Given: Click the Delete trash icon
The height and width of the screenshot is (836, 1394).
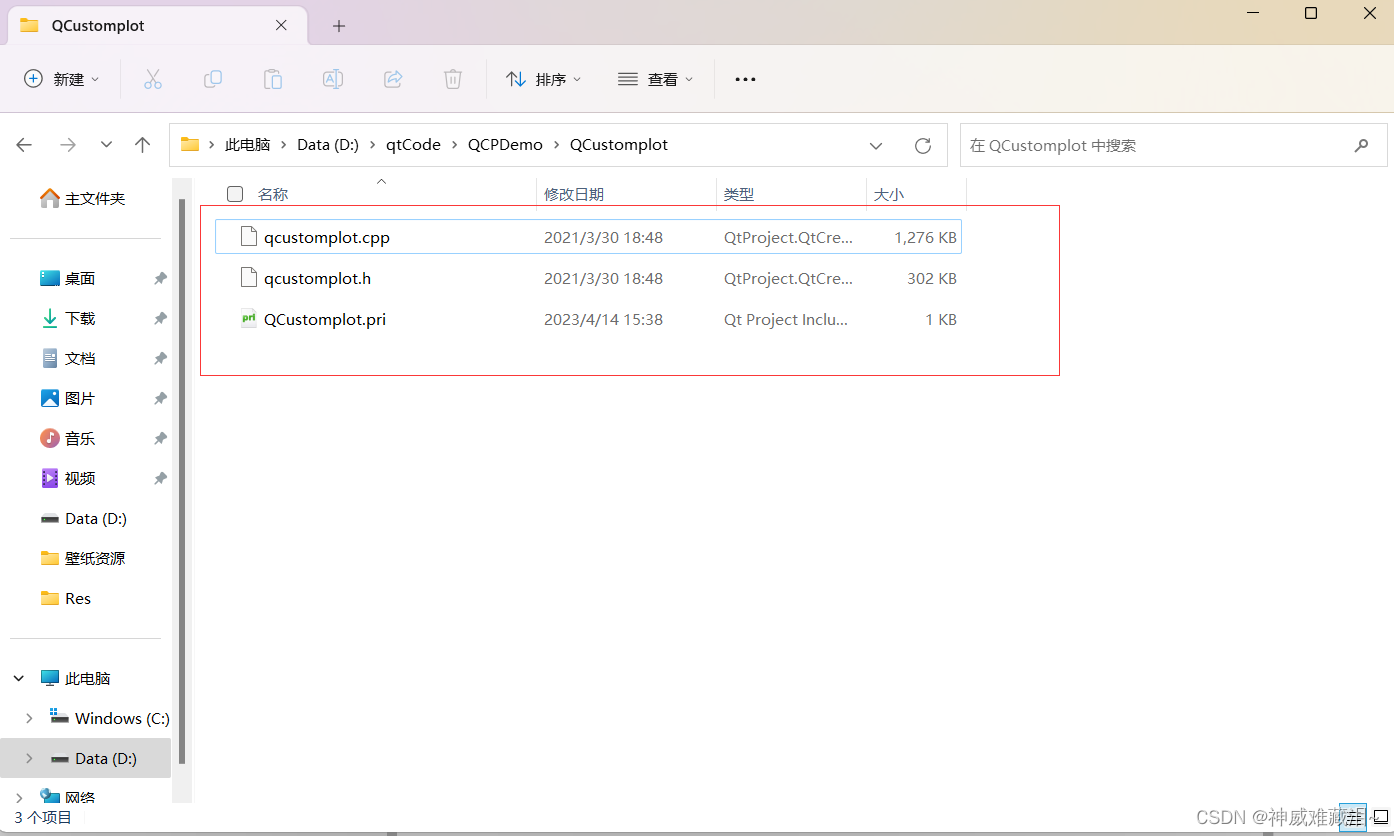Looking at the screenshot, I should [453, 79].
